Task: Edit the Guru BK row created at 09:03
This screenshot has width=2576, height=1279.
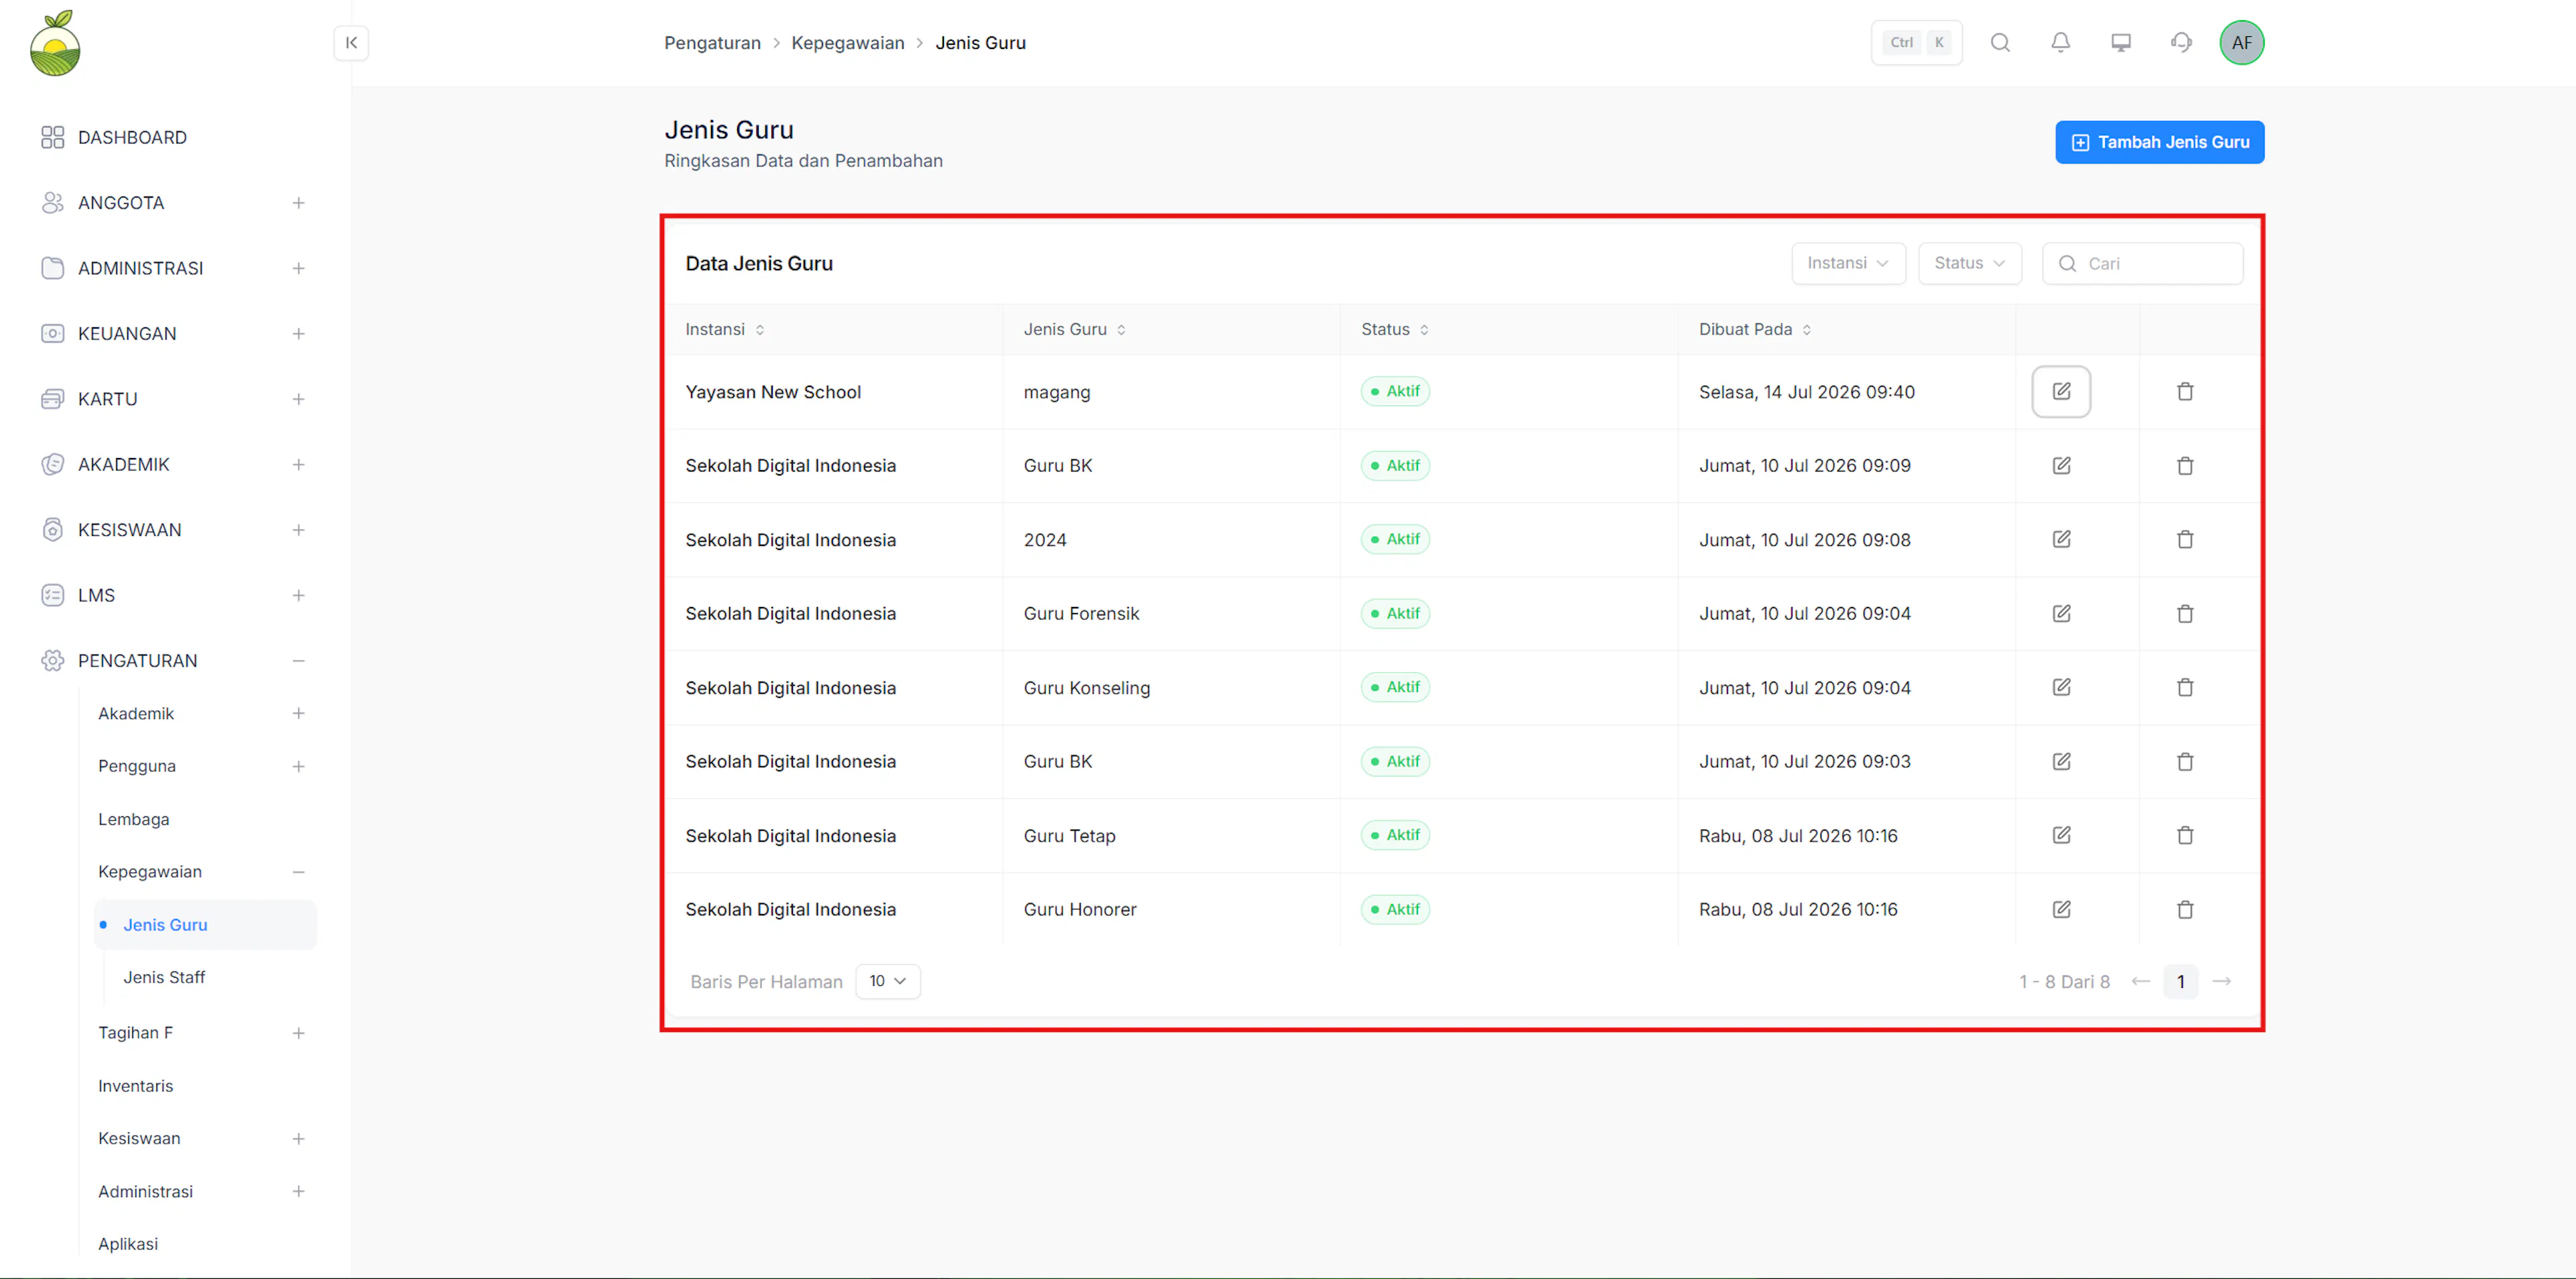Action: point(2061,762)
